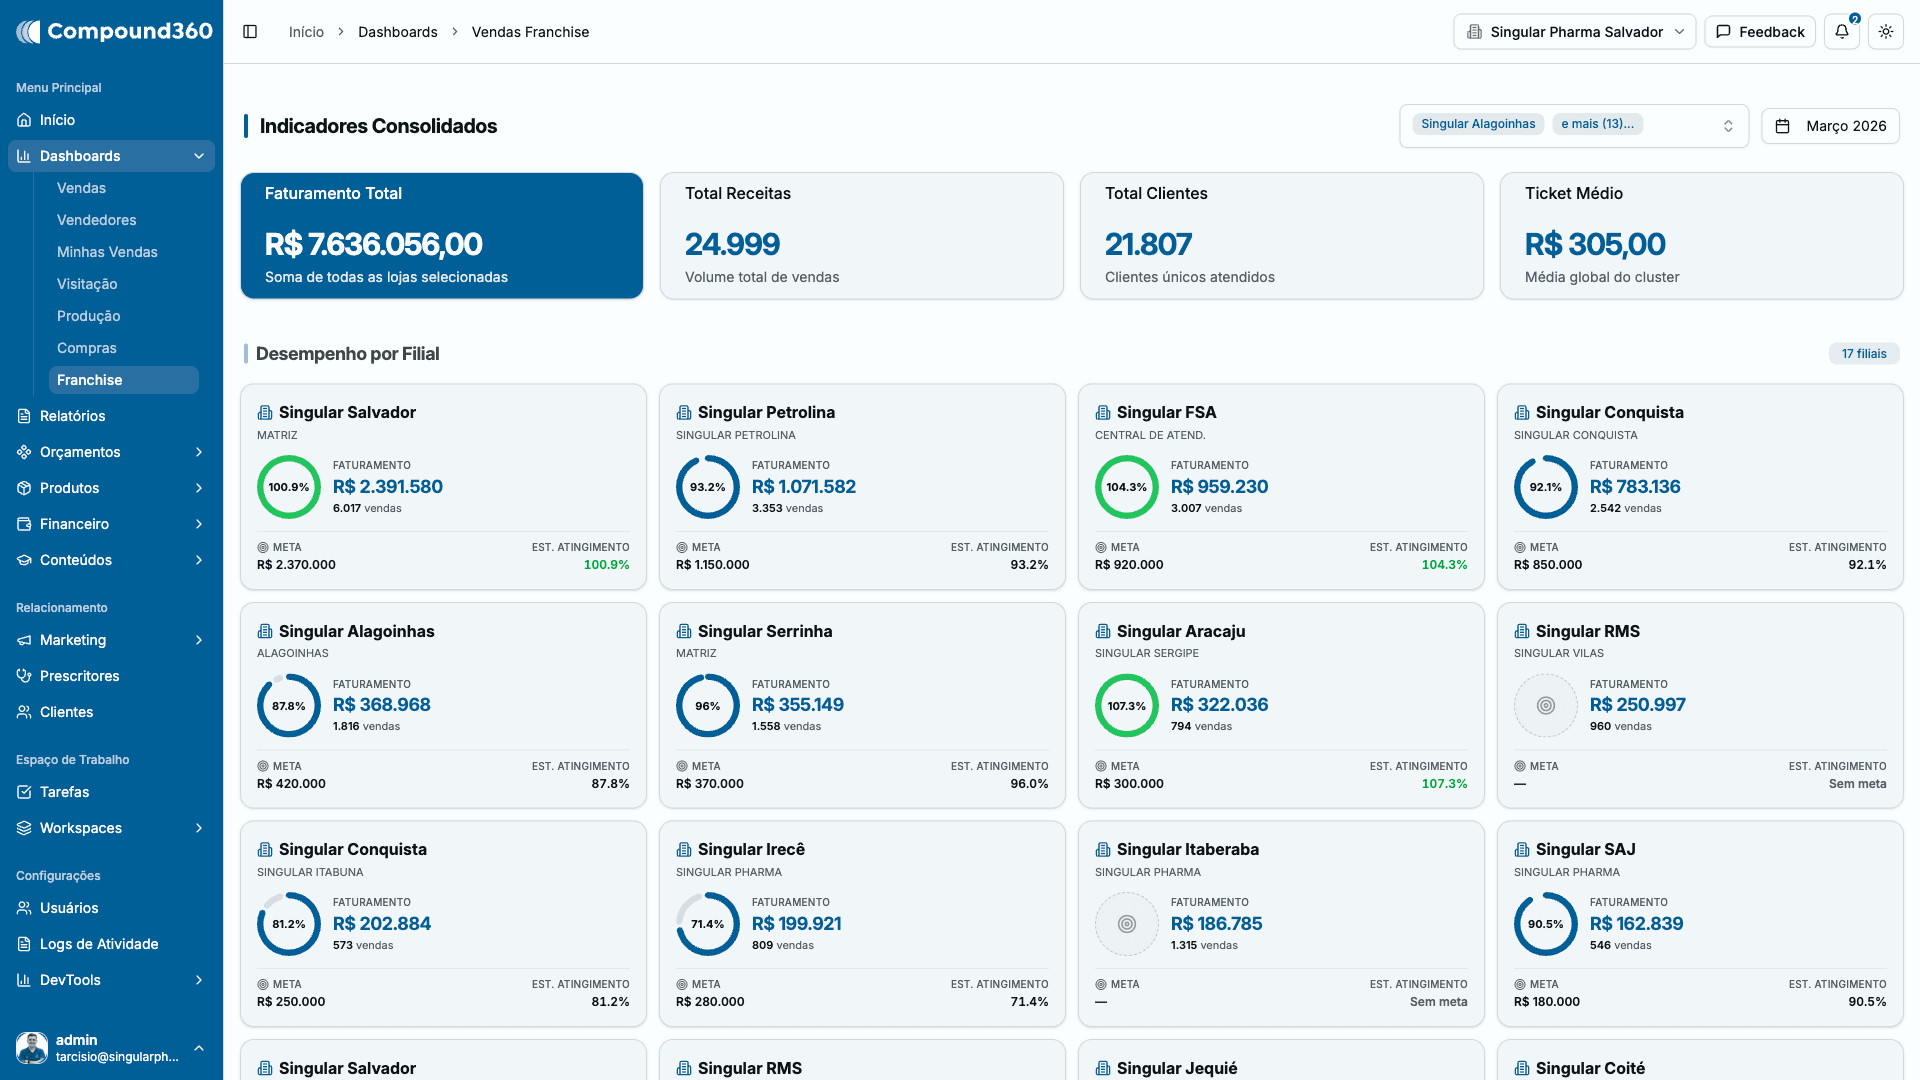
Task: Click the Orçamentos icon
Action: [24, 452]
